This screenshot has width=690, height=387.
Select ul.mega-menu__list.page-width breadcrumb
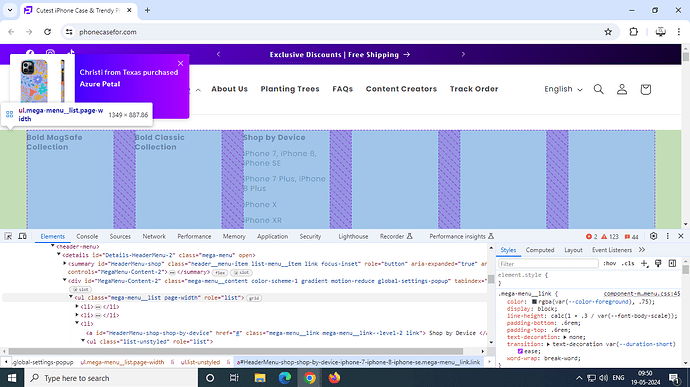(122, 362)
